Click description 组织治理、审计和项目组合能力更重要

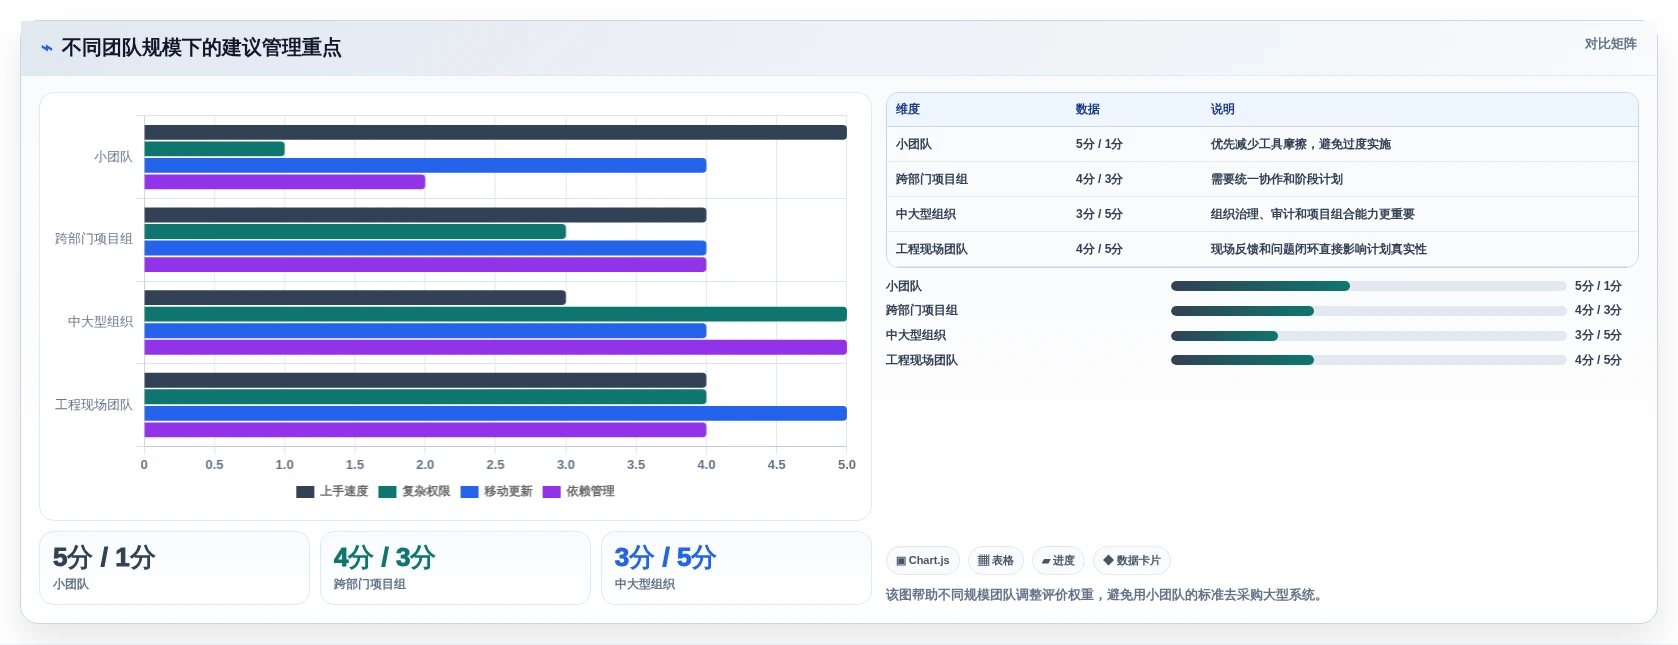pyautogui.click(x=1313, y=214)
